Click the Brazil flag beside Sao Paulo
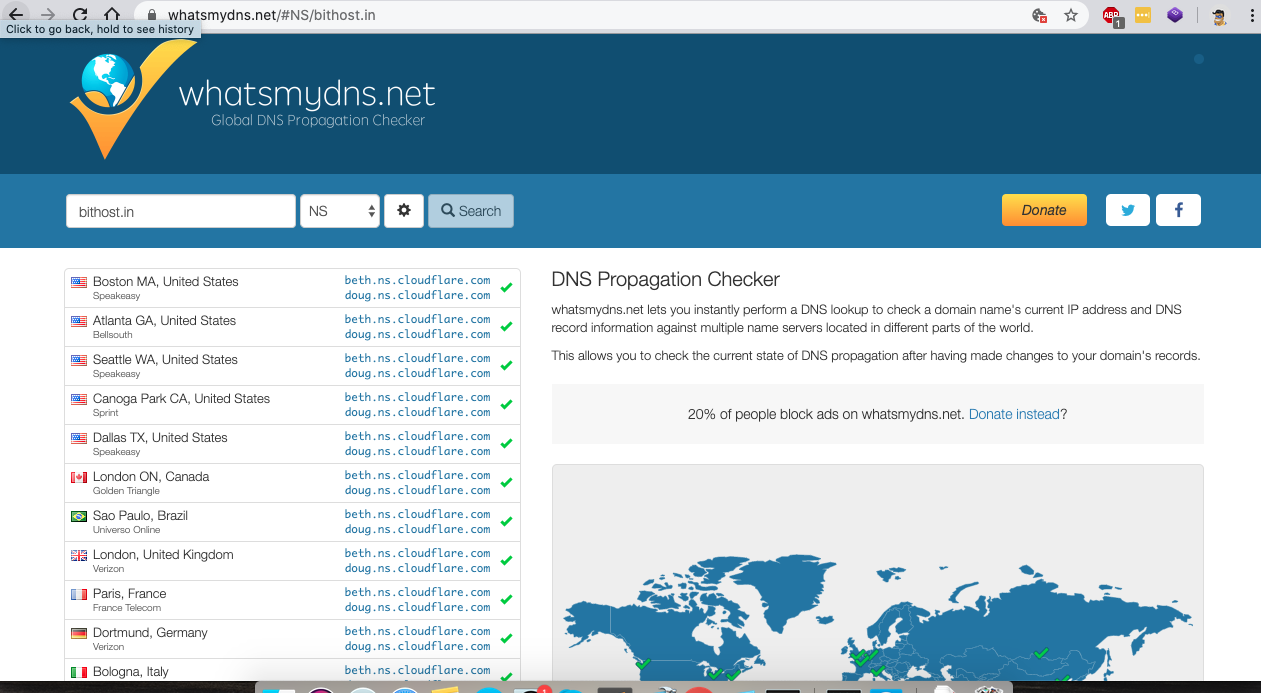This screenshot has width=1261, height=693. click(79, 516)
